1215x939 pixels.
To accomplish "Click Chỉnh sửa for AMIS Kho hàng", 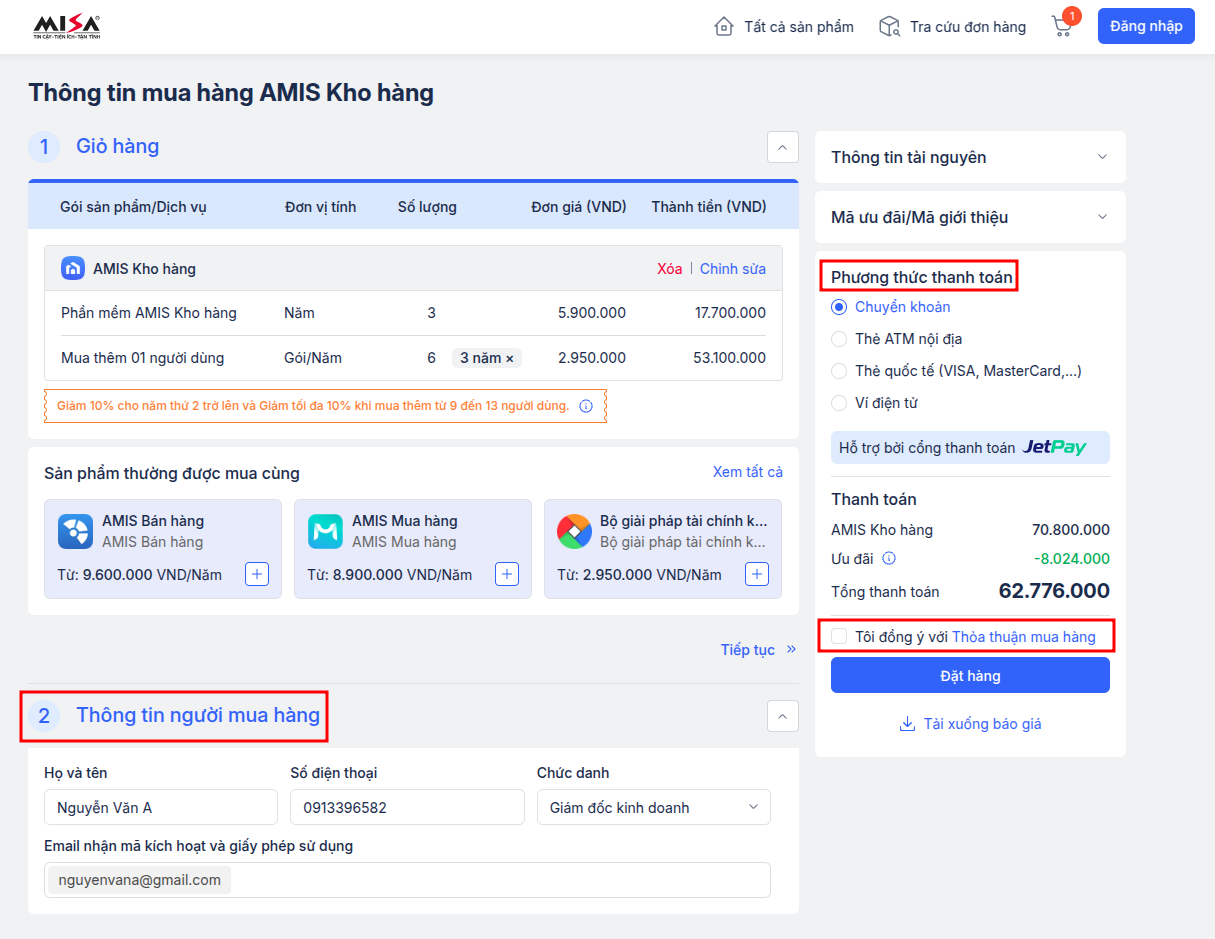I will [x=733, y=269].
